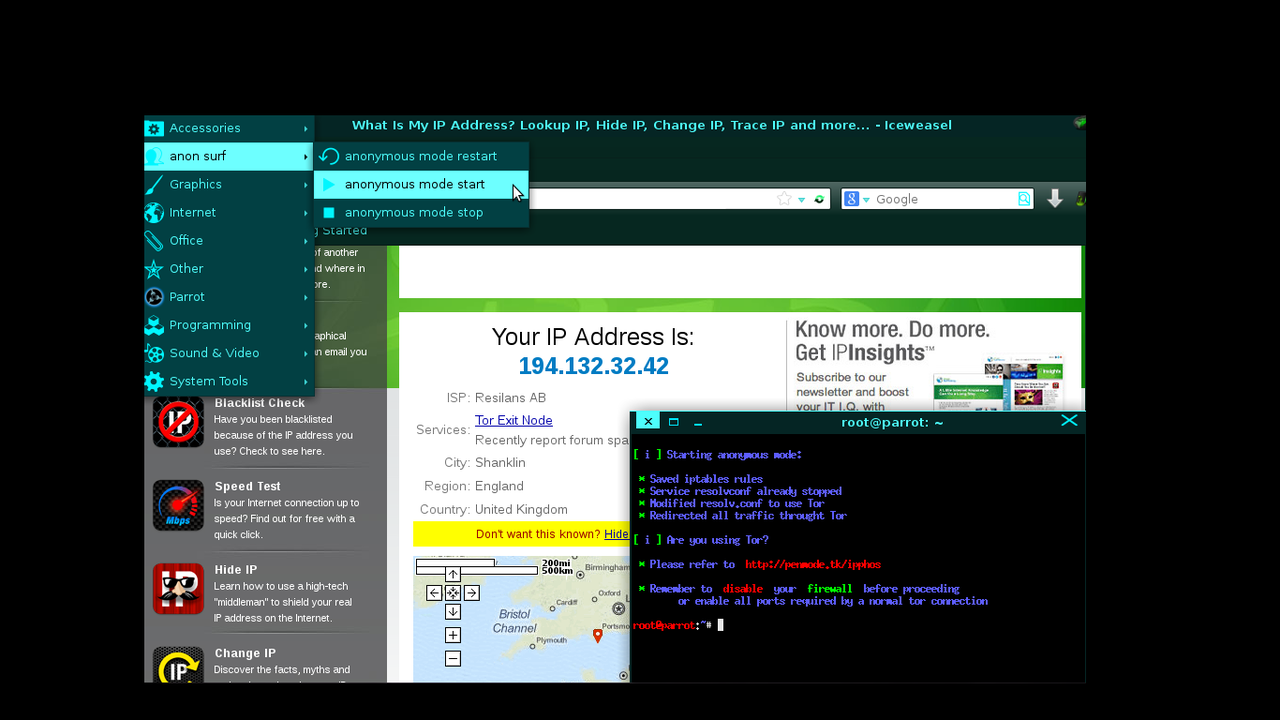Open the Accessories menu category

click(x=229, y=128)
